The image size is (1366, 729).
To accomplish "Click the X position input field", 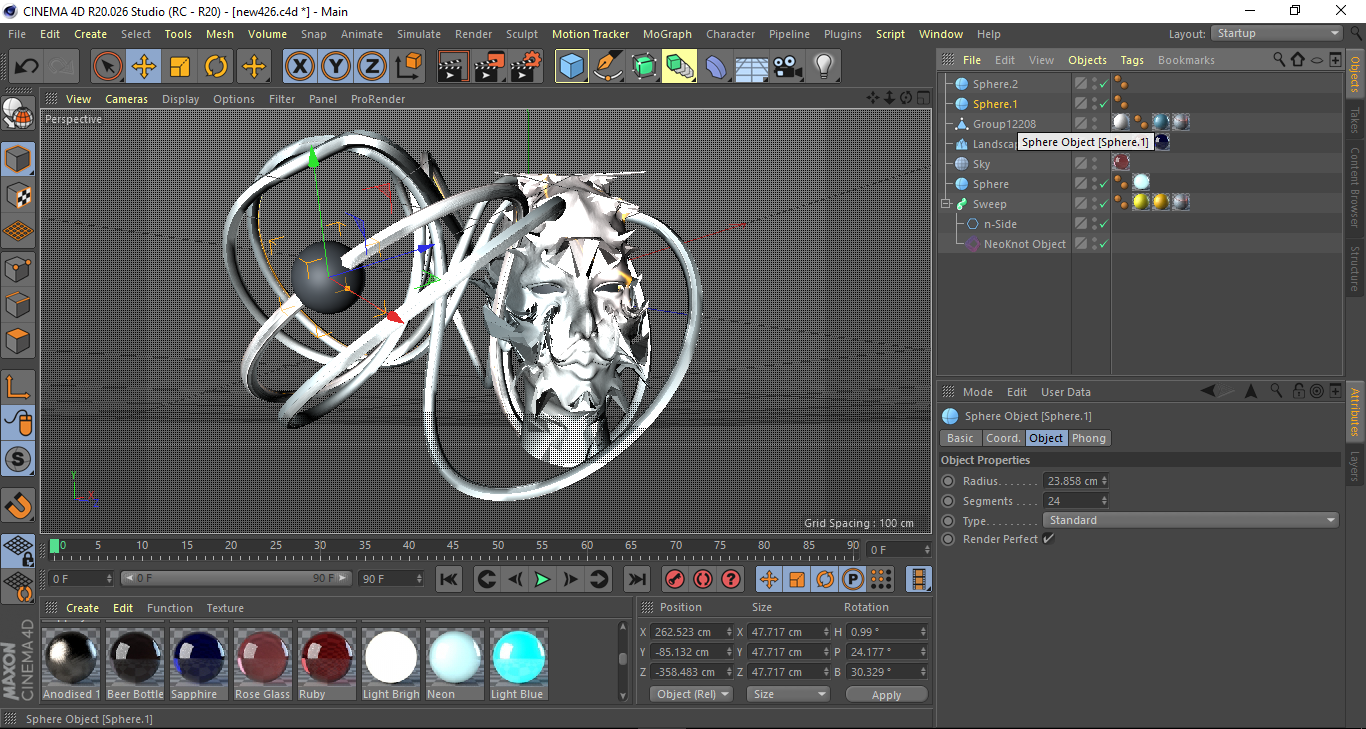I will tap(690, 632).
